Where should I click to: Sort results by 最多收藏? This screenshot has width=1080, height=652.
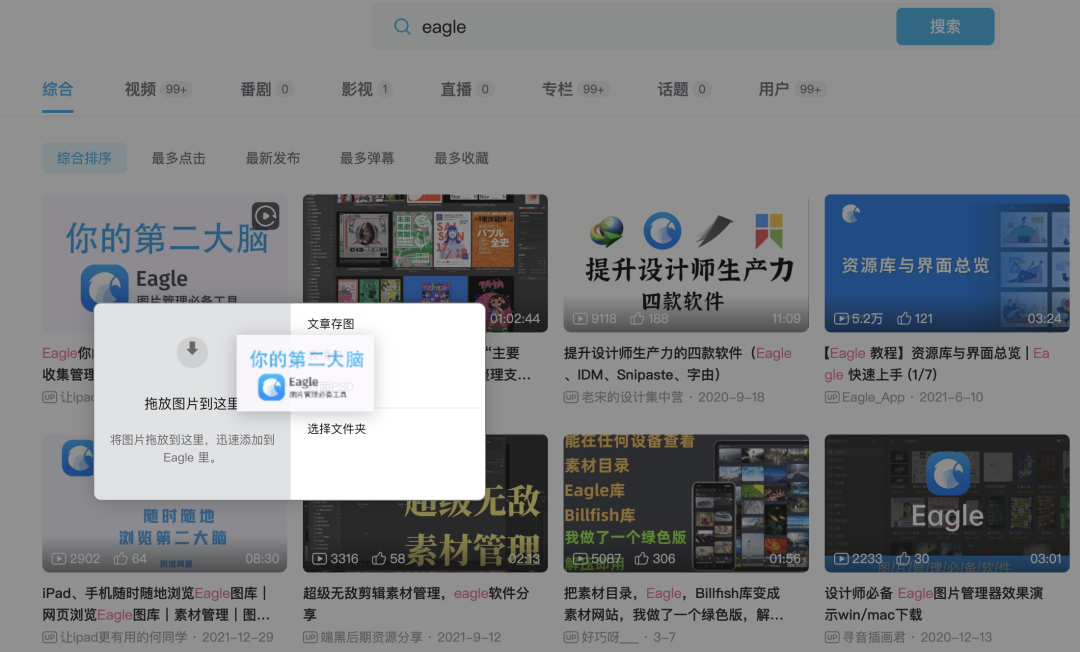(x=460, y=157)
